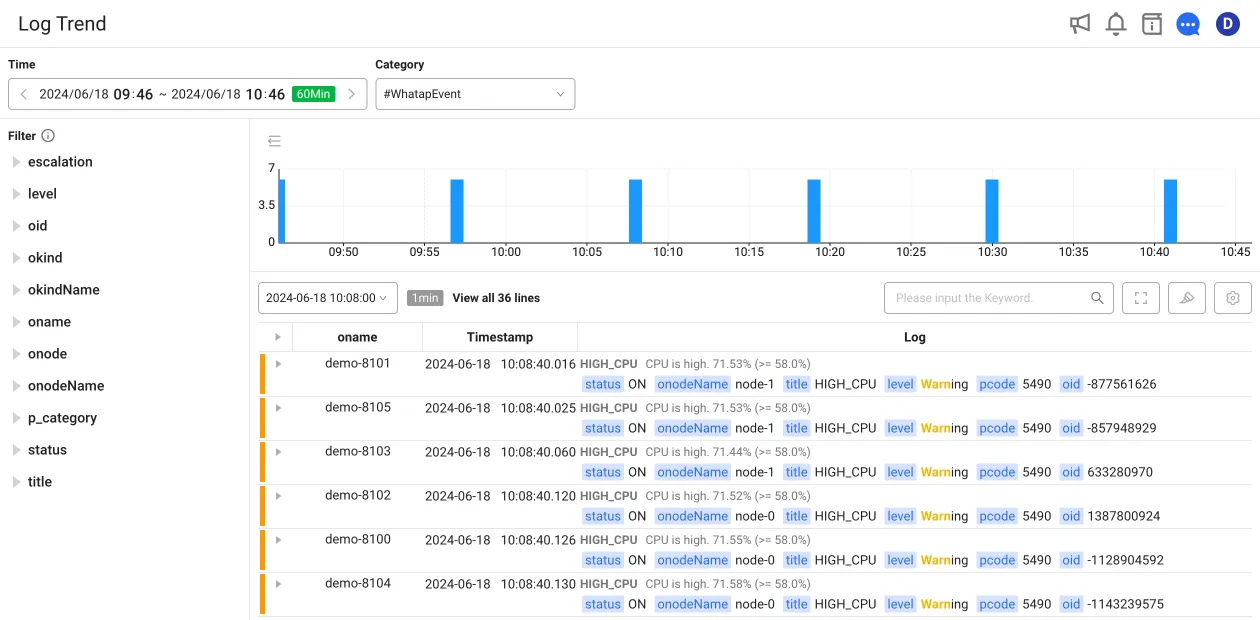Viewport: 1260px width, 620px height.
Task: Toggle fullscreen log view button
Action: 1141,298
